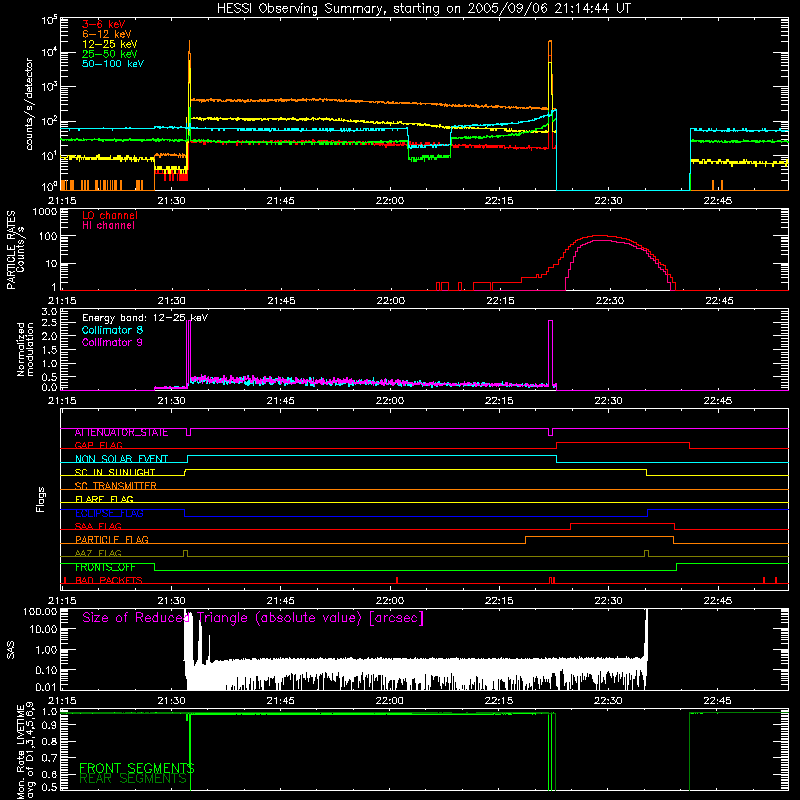Click the FRONTS_OFF flag label
Screen dimensions: 800x800
[x=105, y=567]
